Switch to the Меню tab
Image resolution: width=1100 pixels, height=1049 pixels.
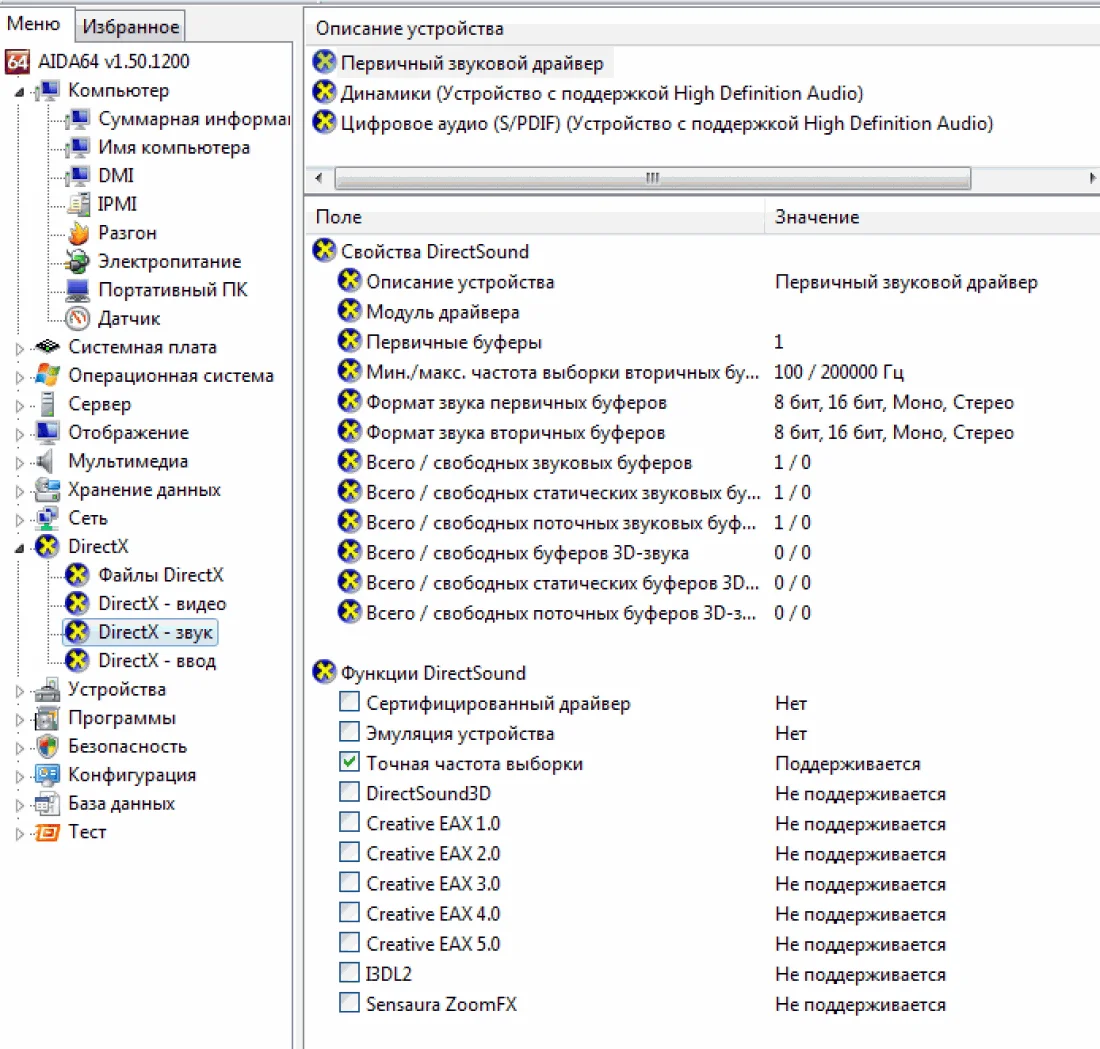pos(34,25)
